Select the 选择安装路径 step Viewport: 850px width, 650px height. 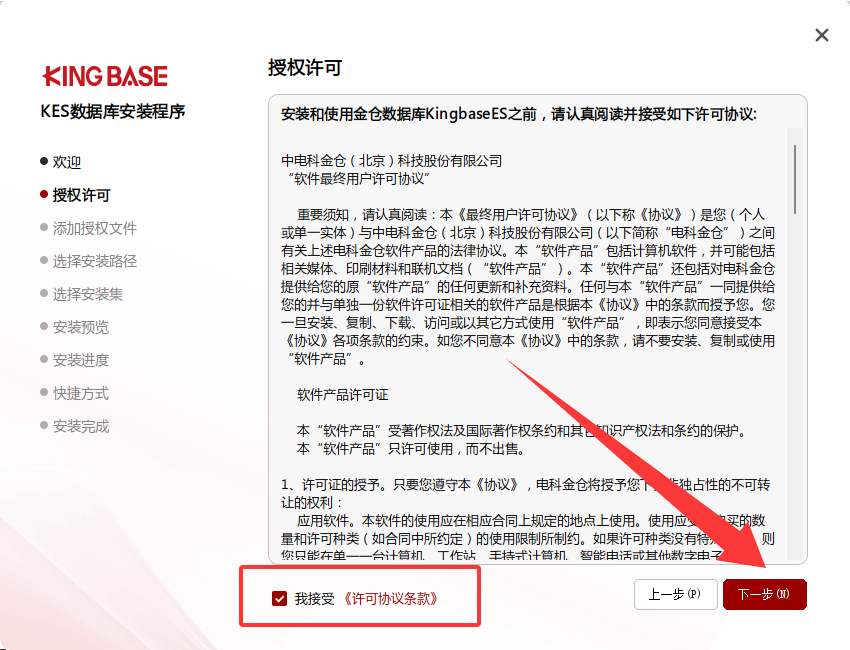[x=88, y=261]
